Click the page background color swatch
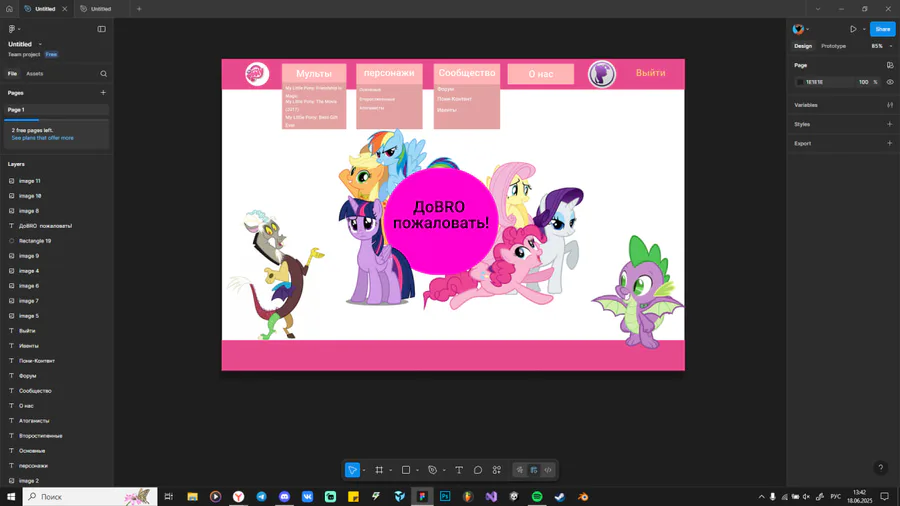The image size is (900, 506). [x=800, y=82]
